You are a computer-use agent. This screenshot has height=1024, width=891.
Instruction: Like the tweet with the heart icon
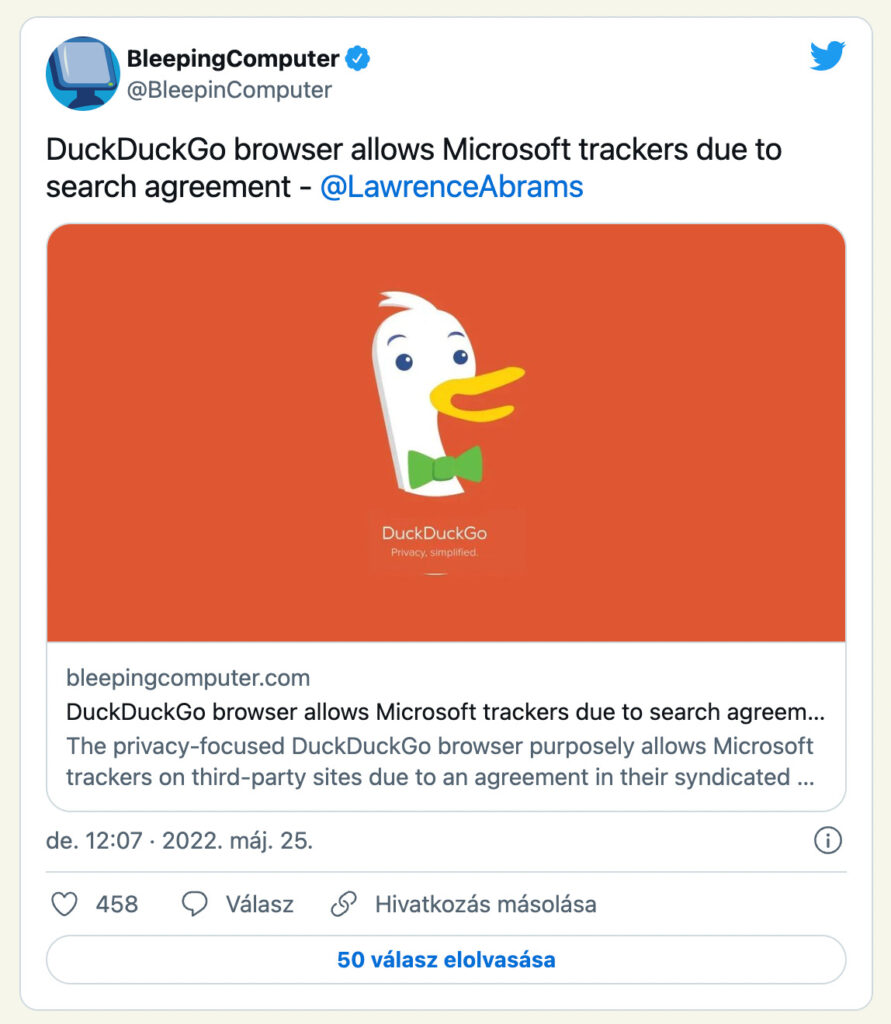64,905
